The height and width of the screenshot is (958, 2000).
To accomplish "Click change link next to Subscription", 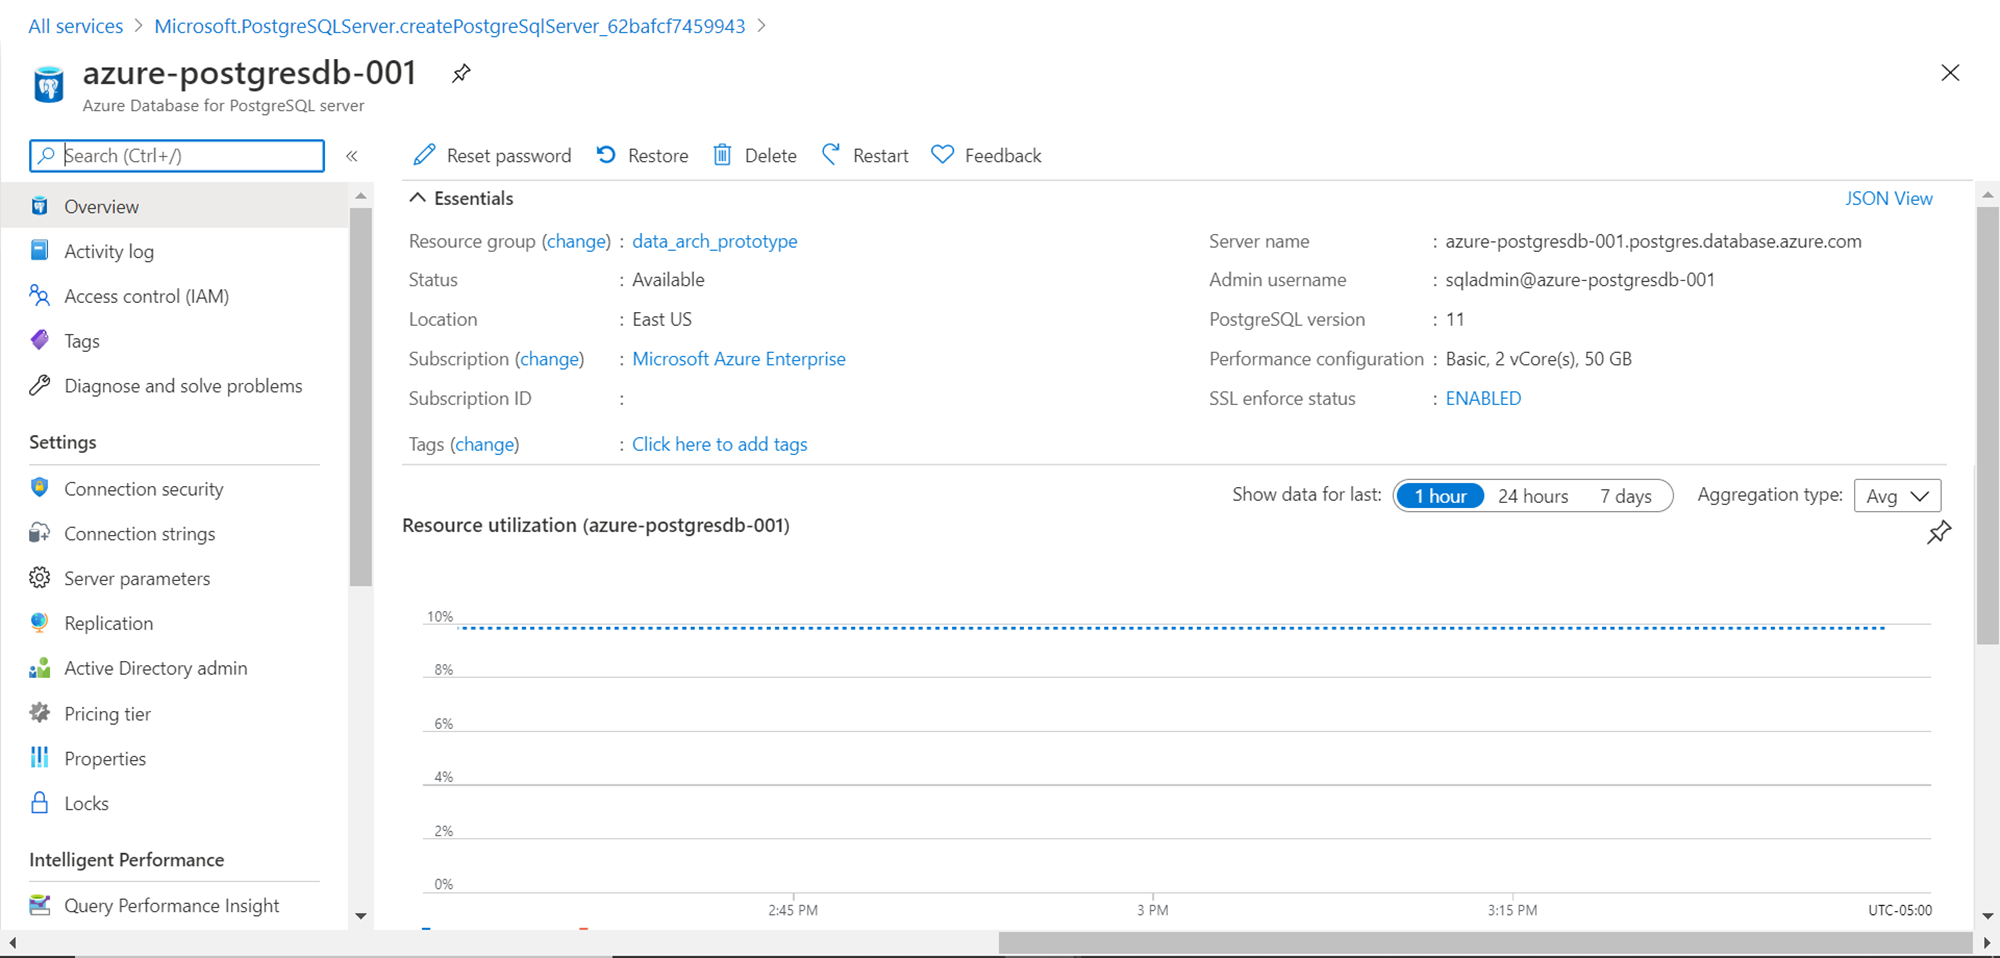I will click(x=549, y=359).
